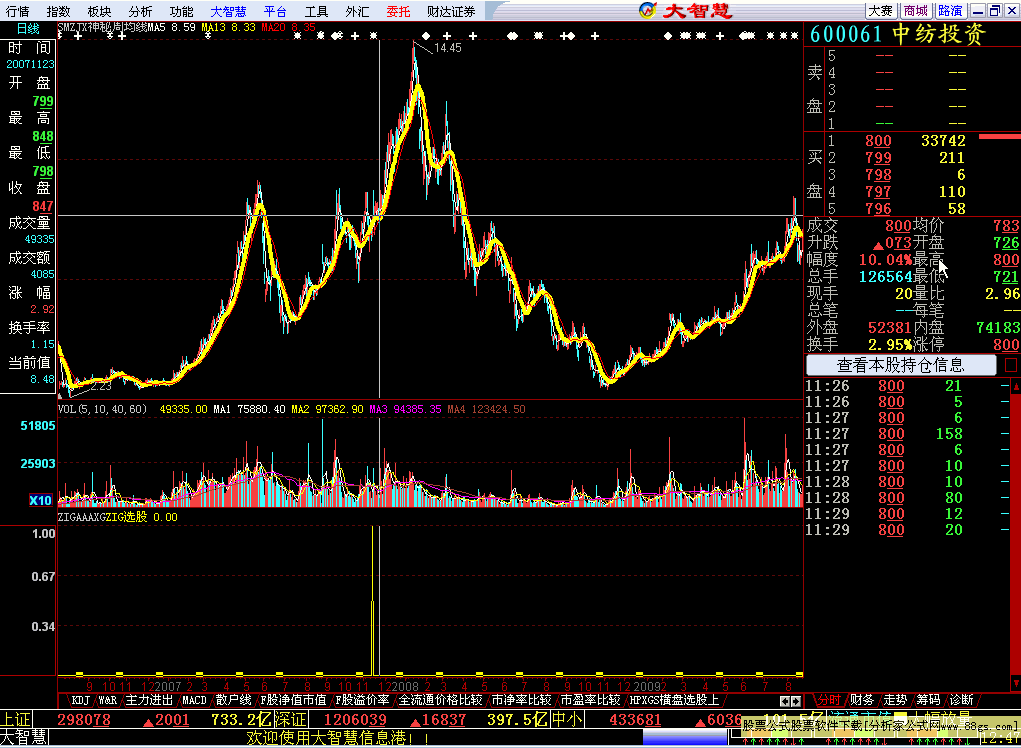Switch to the 主力进出 indicator tab

coord(149,700)
